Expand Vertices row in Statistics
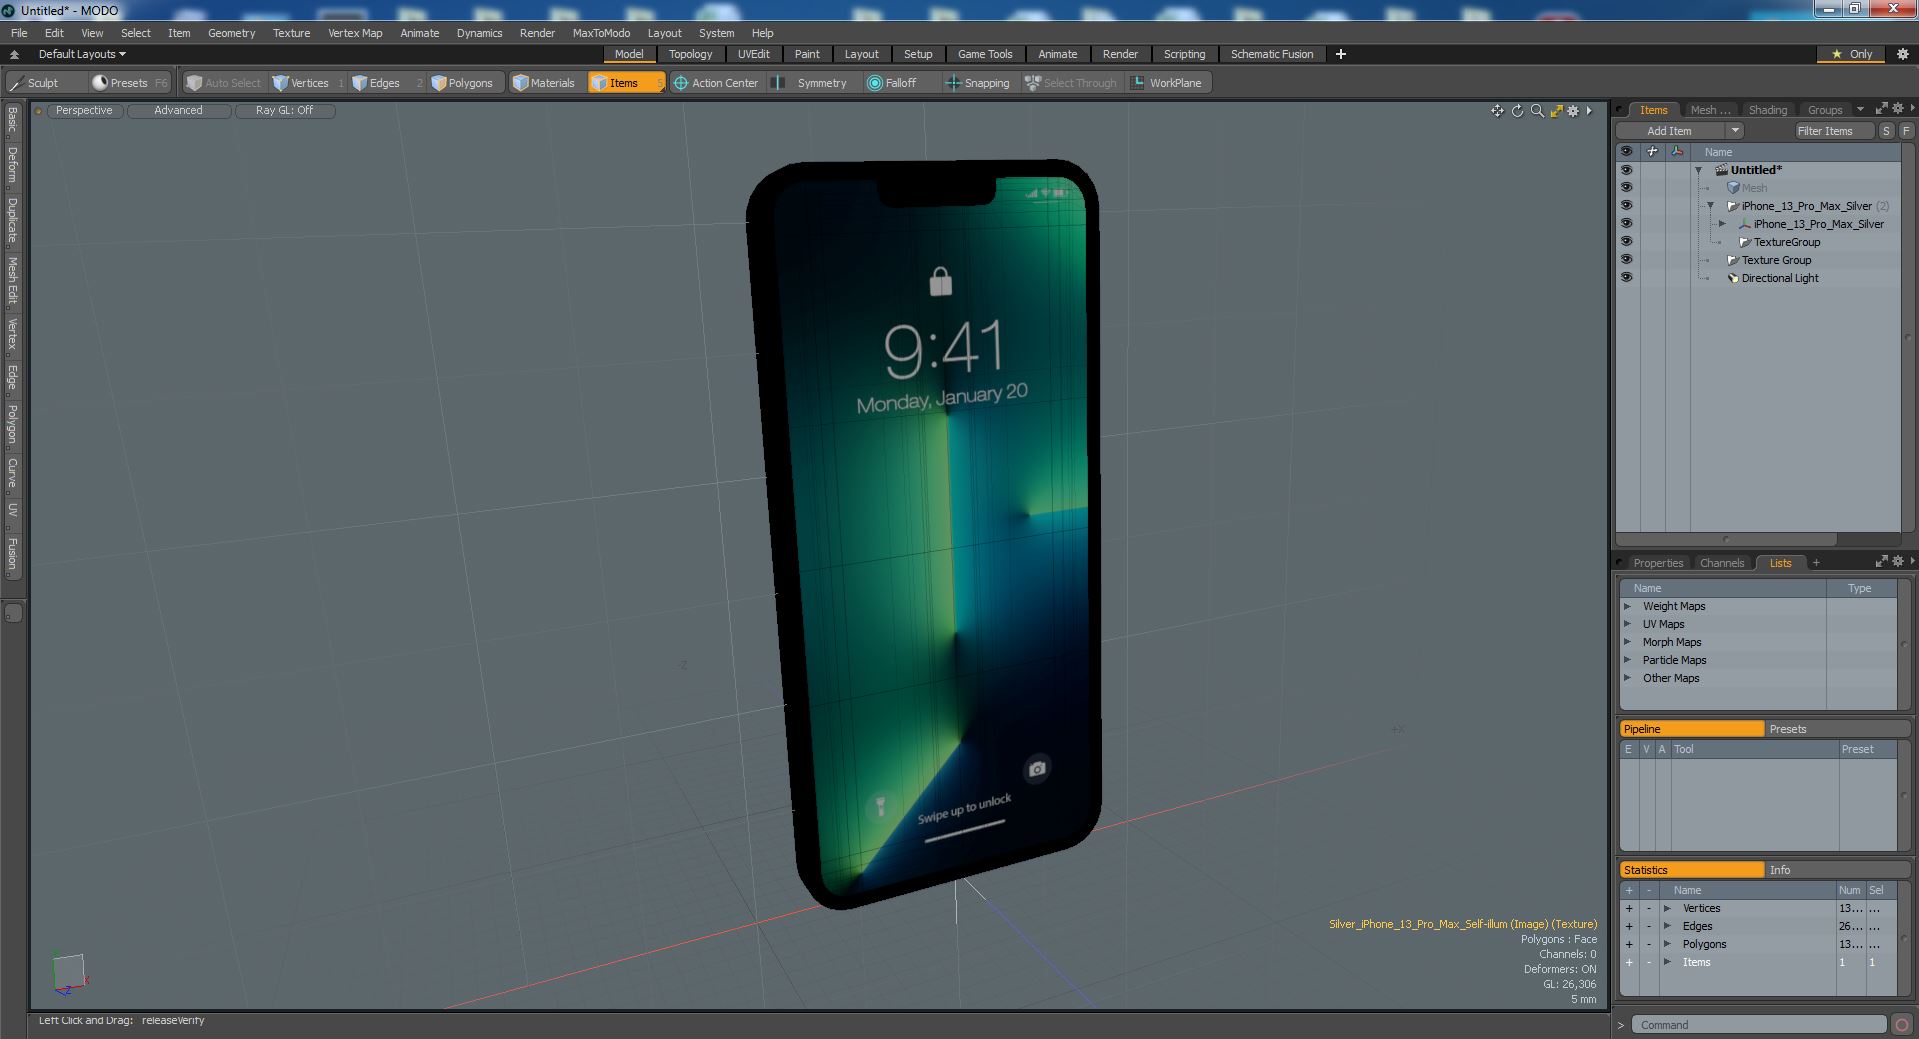1919x1039 pixels. (1667, 908)
